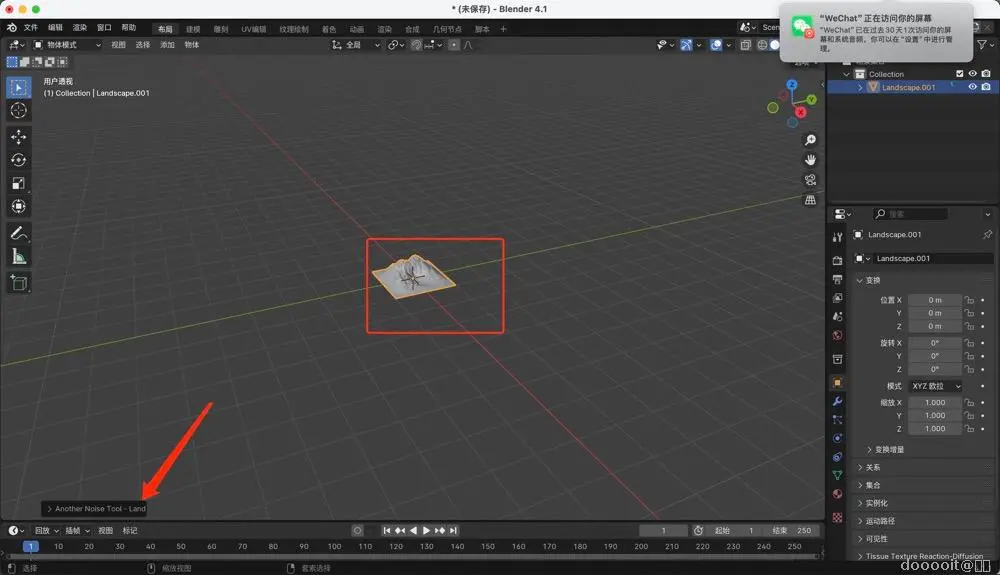Switch to the UV Editing workspace tab
This screenshot has width=1000, height=575.
tap(254, 29)
